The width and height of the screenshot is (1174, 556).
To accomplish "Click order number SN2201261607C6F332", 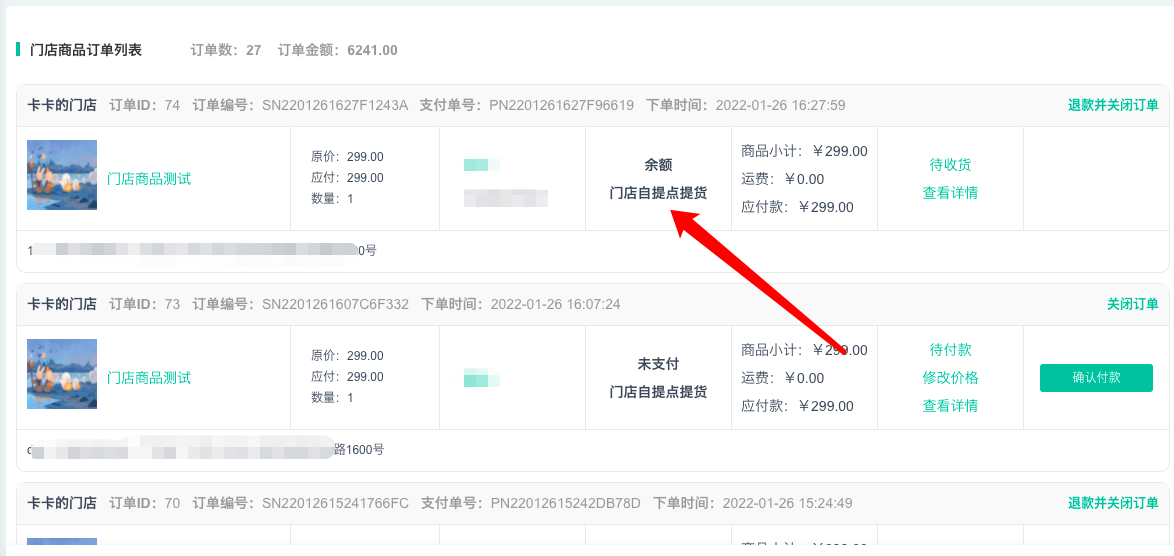I will pyautogui.click(x=335, y=305).
